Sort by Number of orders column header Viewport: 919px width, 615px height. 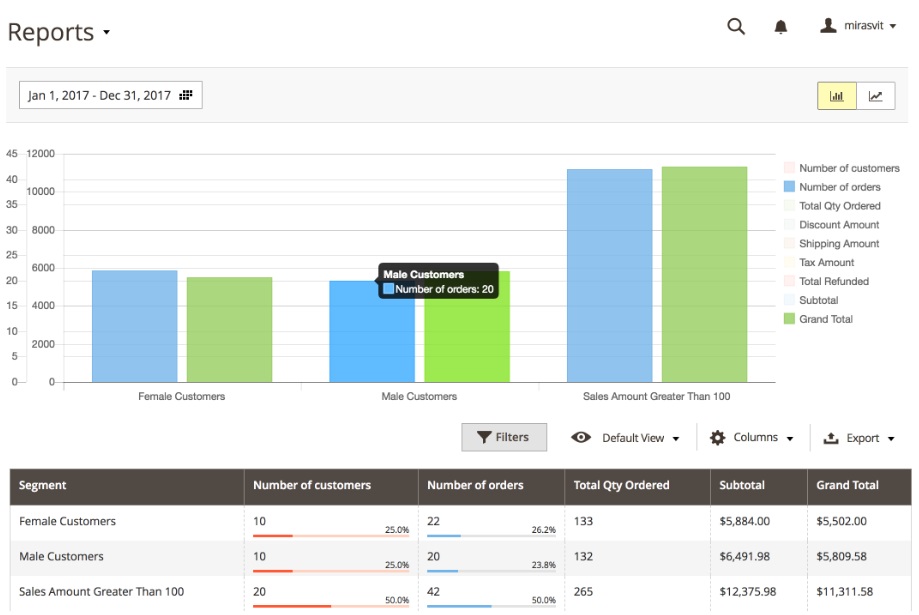coord(475,485)
